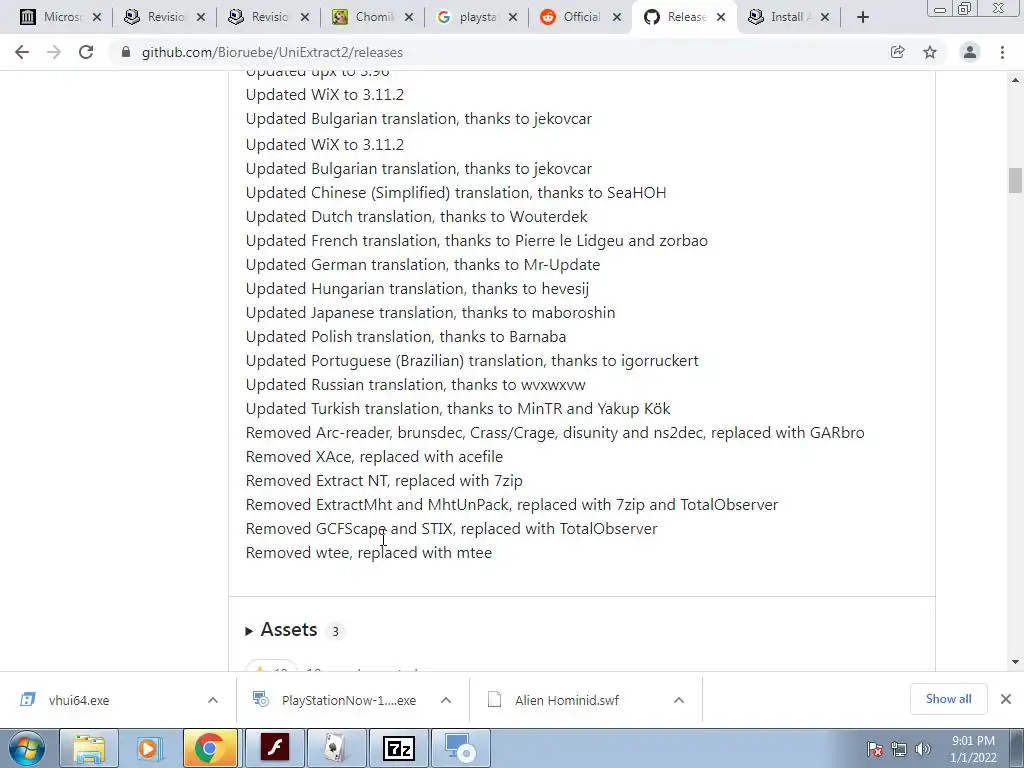Screen dimensions: 1024x768
Task: Open volume speaker tray icon
Action: [x=923, y=749]
